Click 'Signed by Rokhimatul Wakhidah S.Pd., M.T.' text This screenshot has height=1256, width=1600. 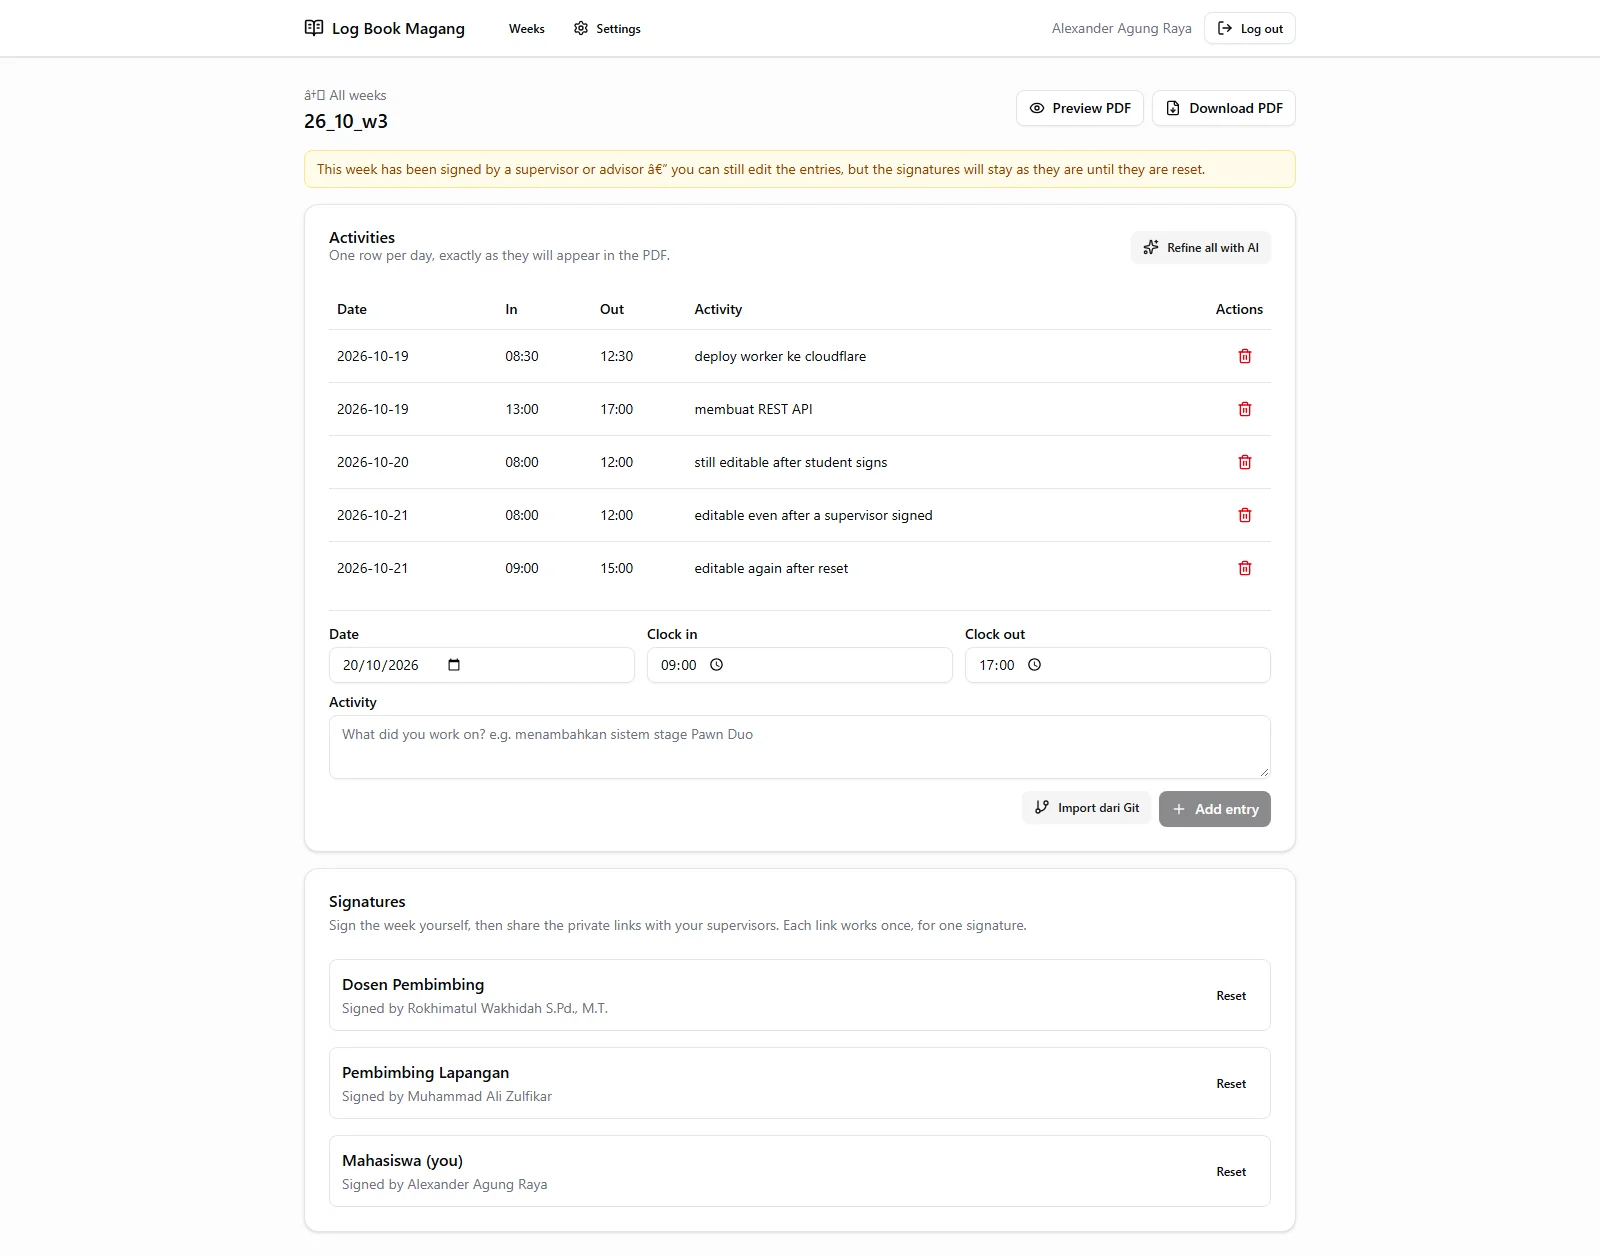click(x=475, y=1008)
